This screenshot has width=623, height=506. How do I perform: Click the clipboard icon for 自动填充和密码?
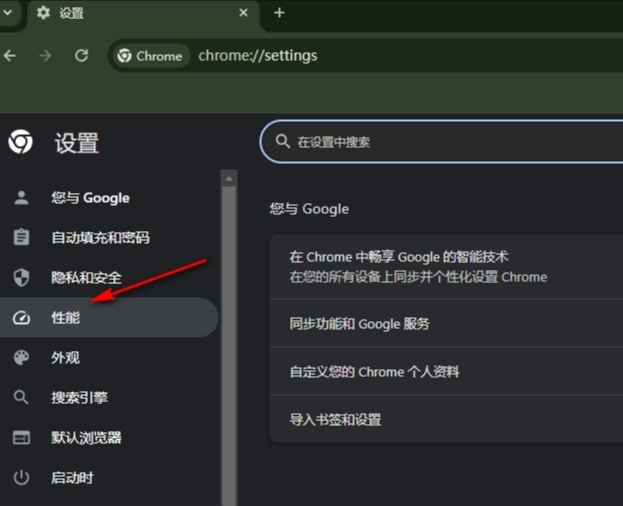(x=21, y=238)
